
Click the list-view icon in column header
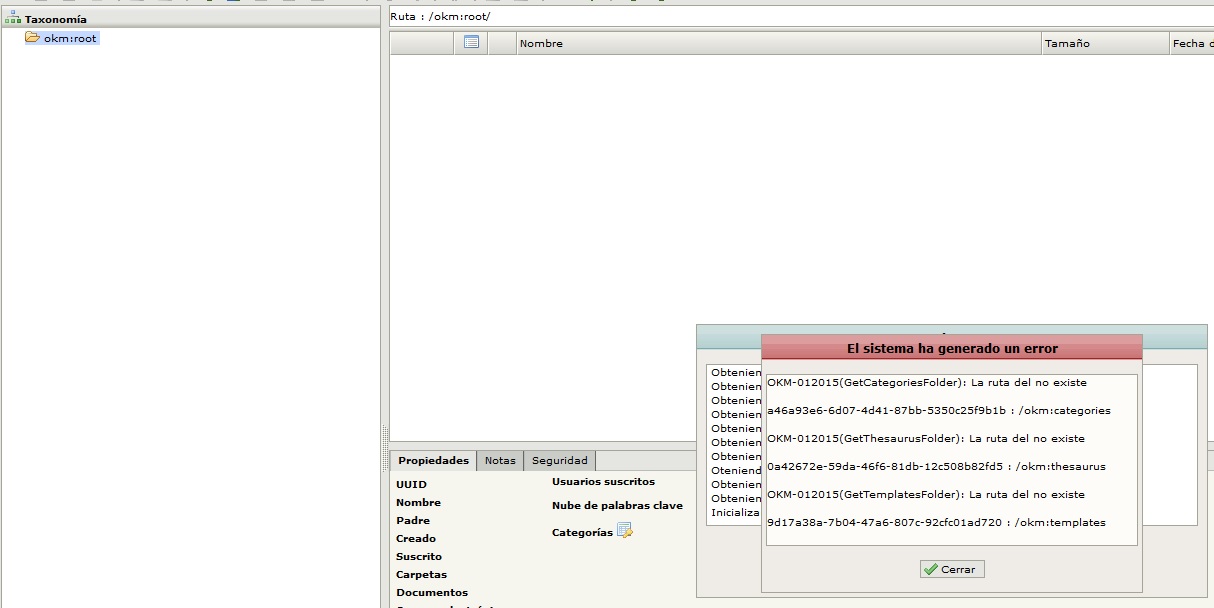472,43
